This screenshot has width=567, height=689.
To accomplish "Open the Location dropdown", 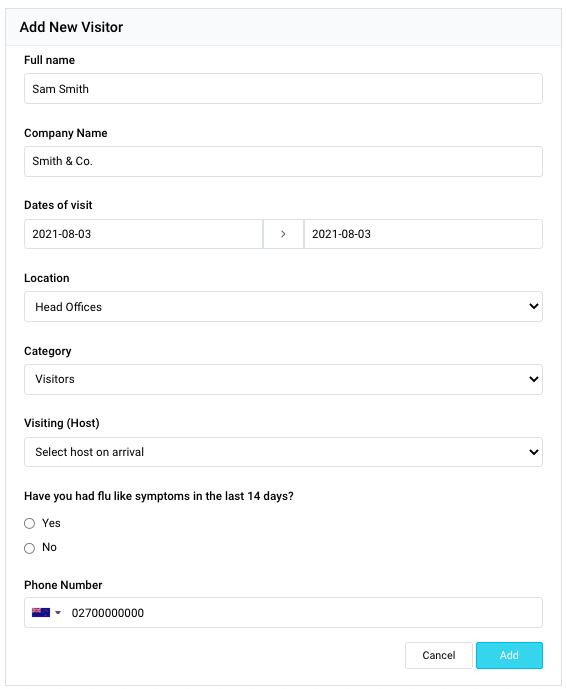I will [283, 307].
